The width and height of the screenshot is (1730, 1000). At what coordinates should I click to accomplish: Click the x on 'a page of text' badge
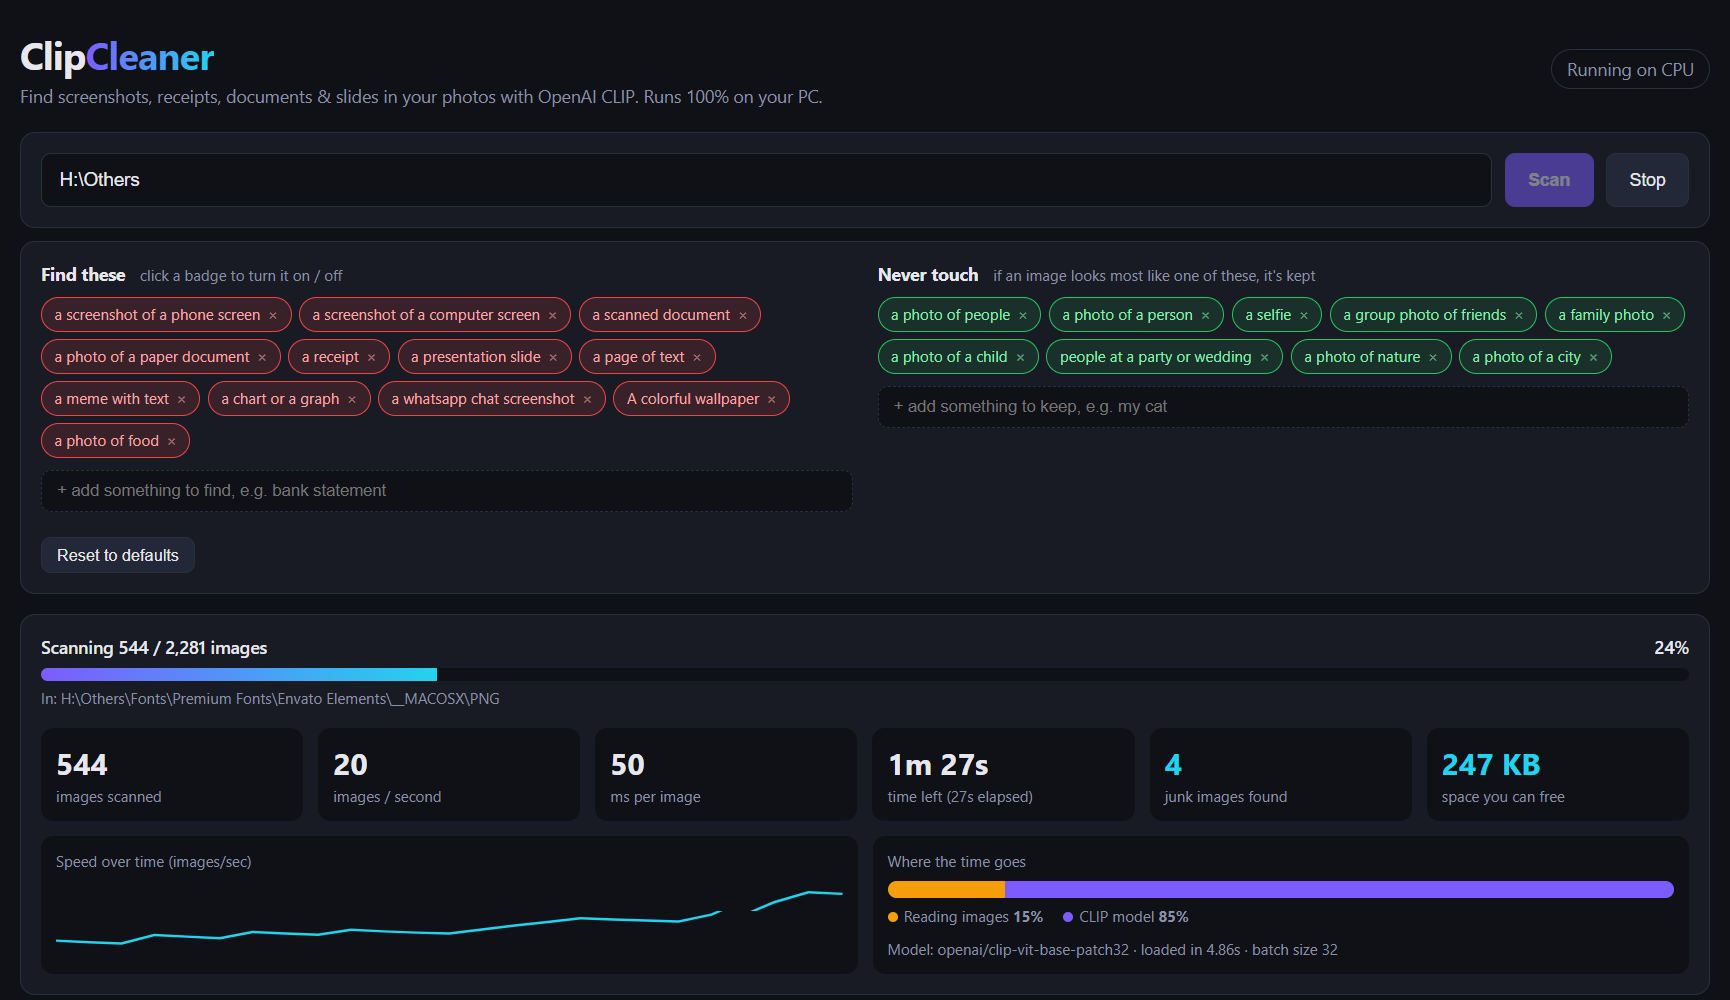click(697, 358)
